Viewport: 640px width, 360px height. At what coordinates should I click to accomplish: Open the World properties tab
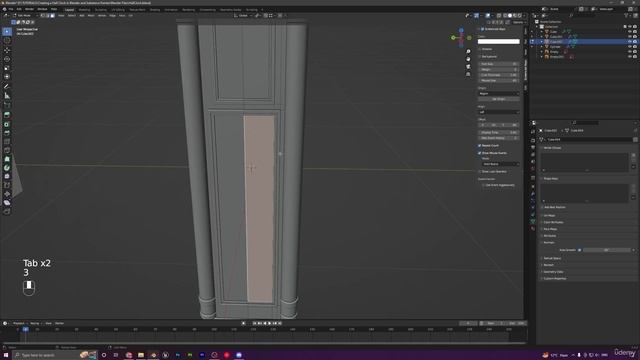click(533, 169)
